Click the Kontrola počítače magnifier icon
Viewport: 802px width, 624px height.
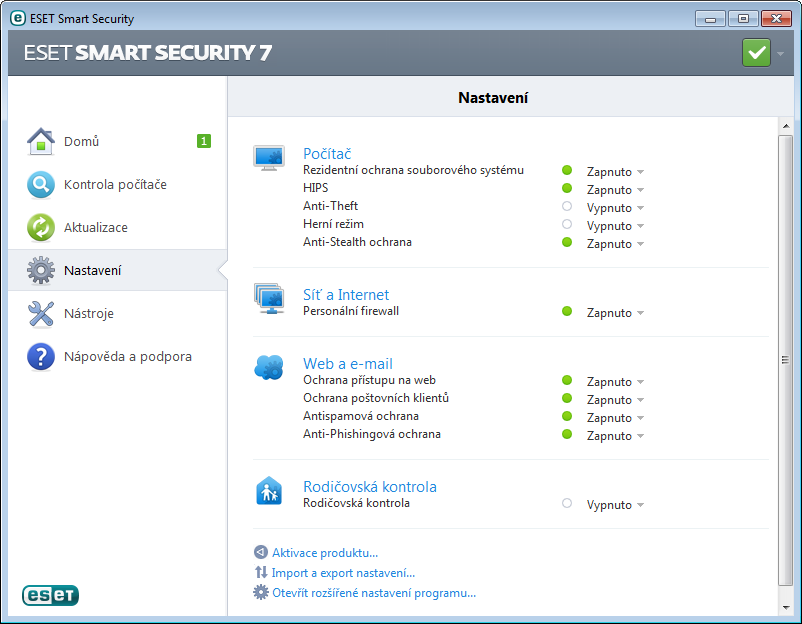[41, 184]
